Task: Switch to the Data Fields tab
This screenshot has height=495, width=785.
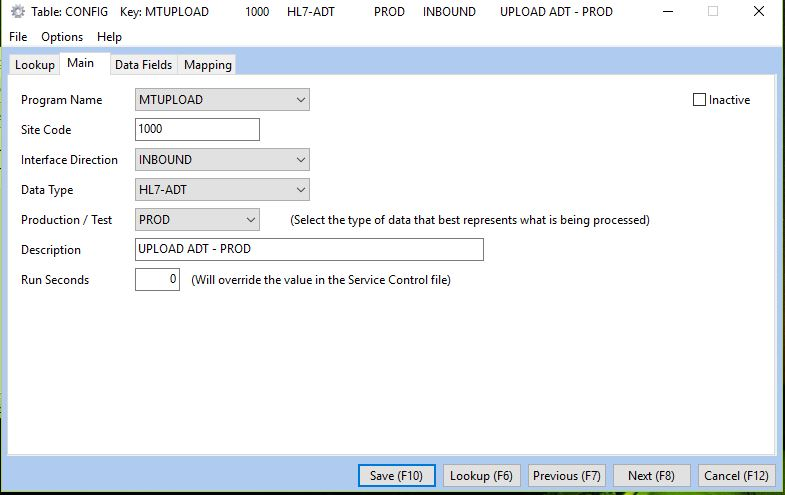Action: tap(143, 65)
